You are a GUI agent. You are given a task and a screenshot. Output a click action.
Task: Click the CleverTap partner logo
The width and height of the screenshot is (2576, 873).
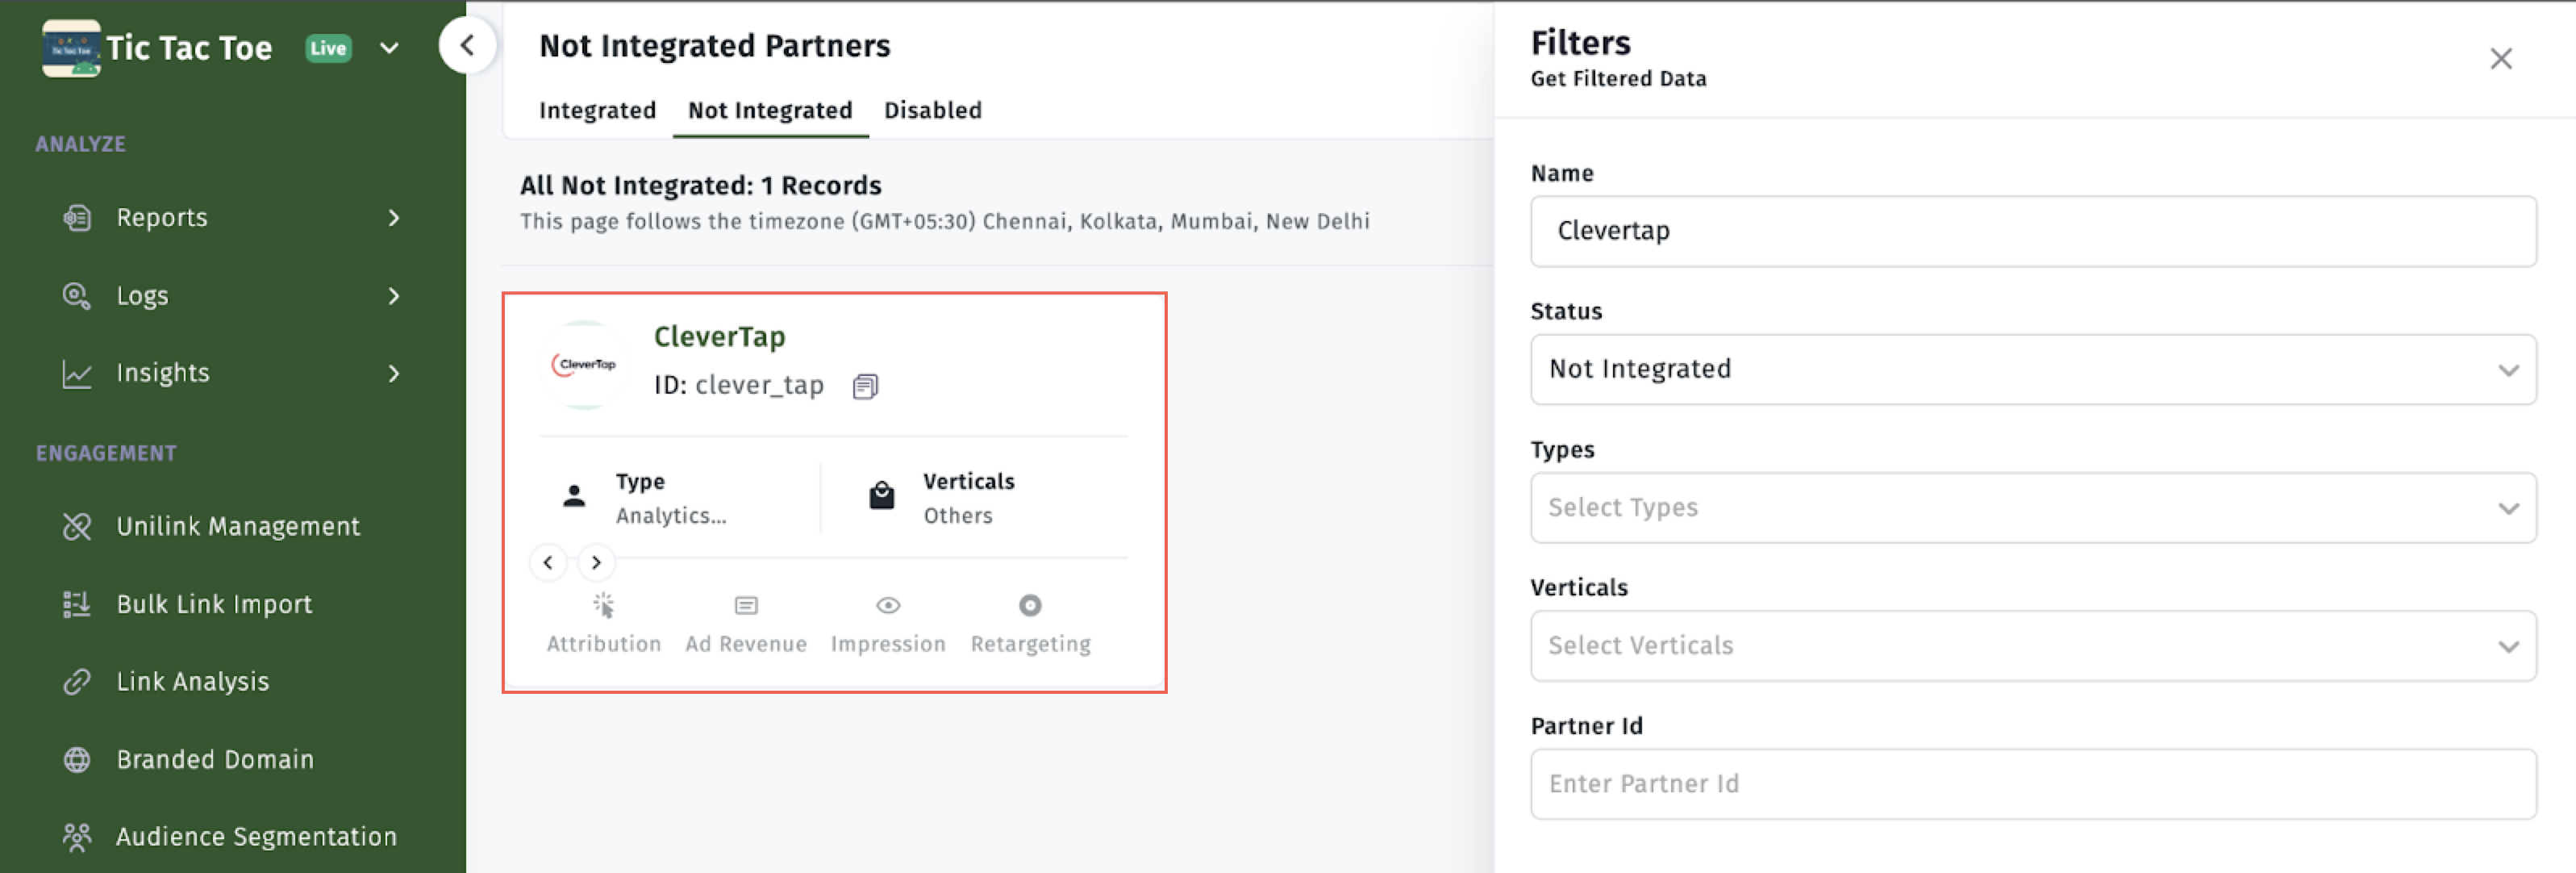click(x=584, y=364)
